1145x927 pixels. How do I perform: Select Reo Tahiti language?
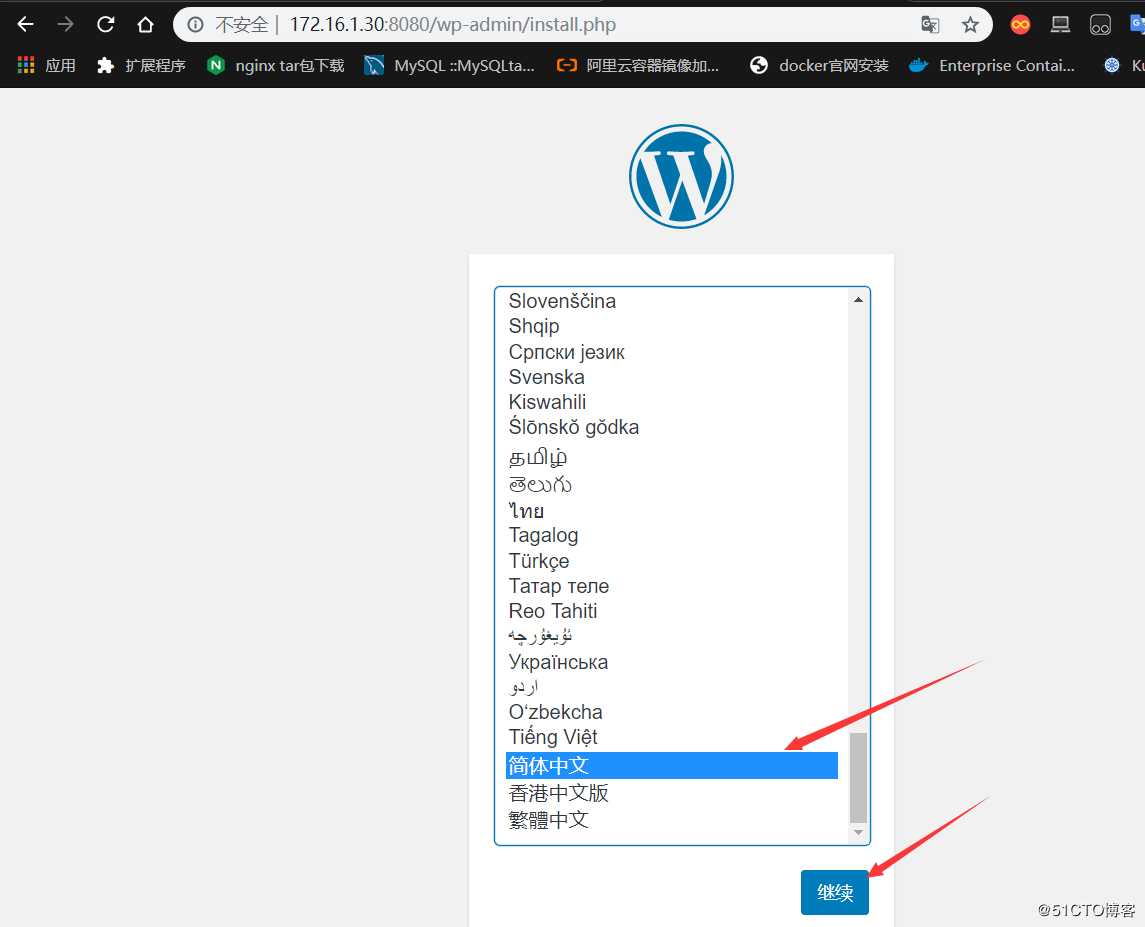pos(672,611)
